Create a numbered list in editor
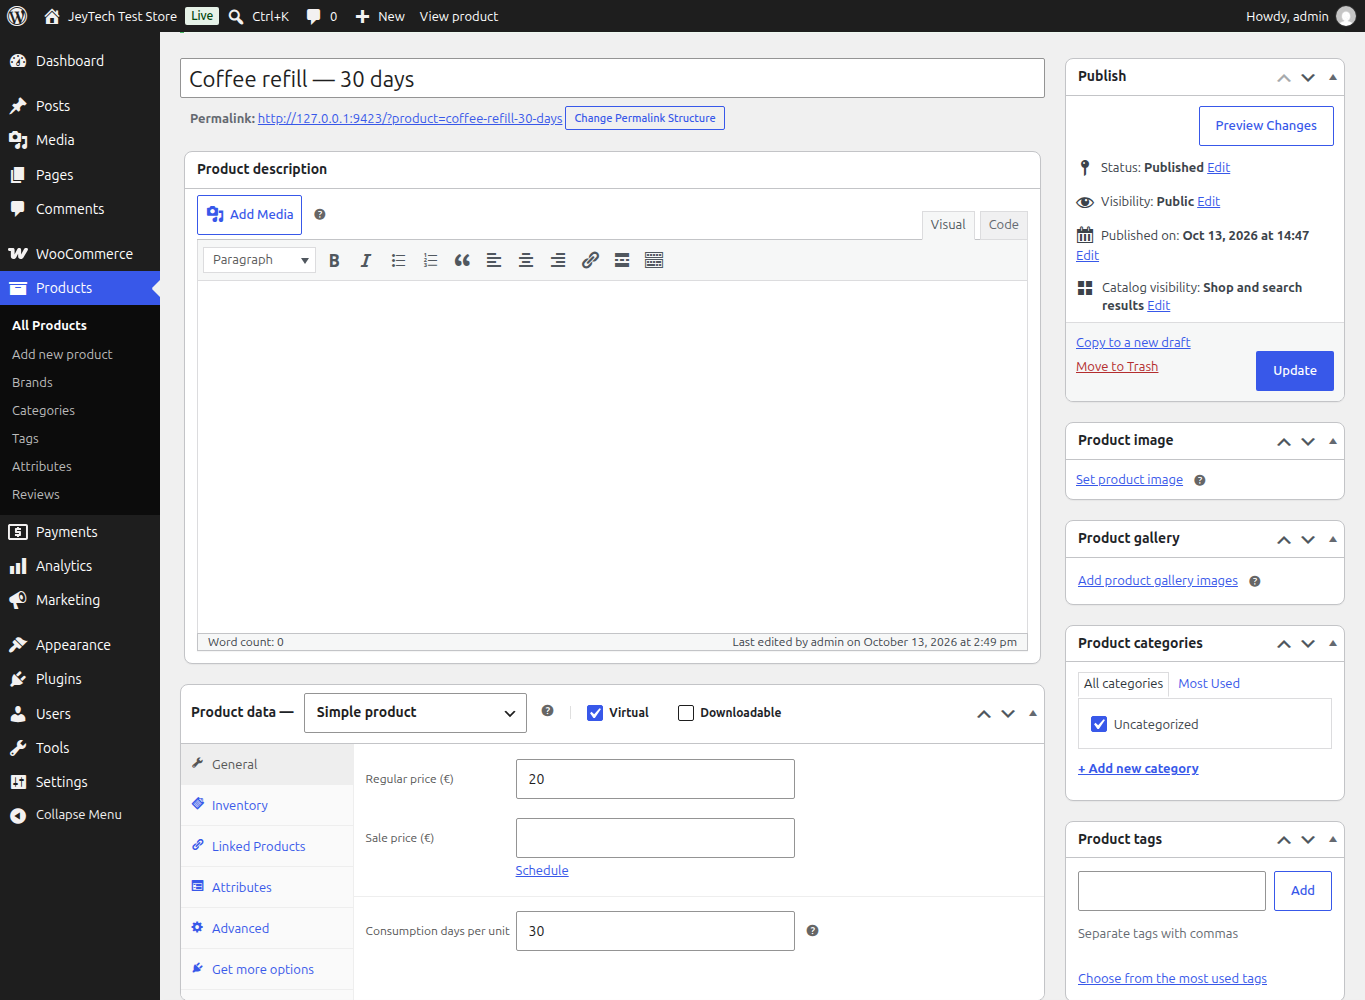Image resolution: width=1365 pixels, height=1000 pixels. [x=430, y=260]
